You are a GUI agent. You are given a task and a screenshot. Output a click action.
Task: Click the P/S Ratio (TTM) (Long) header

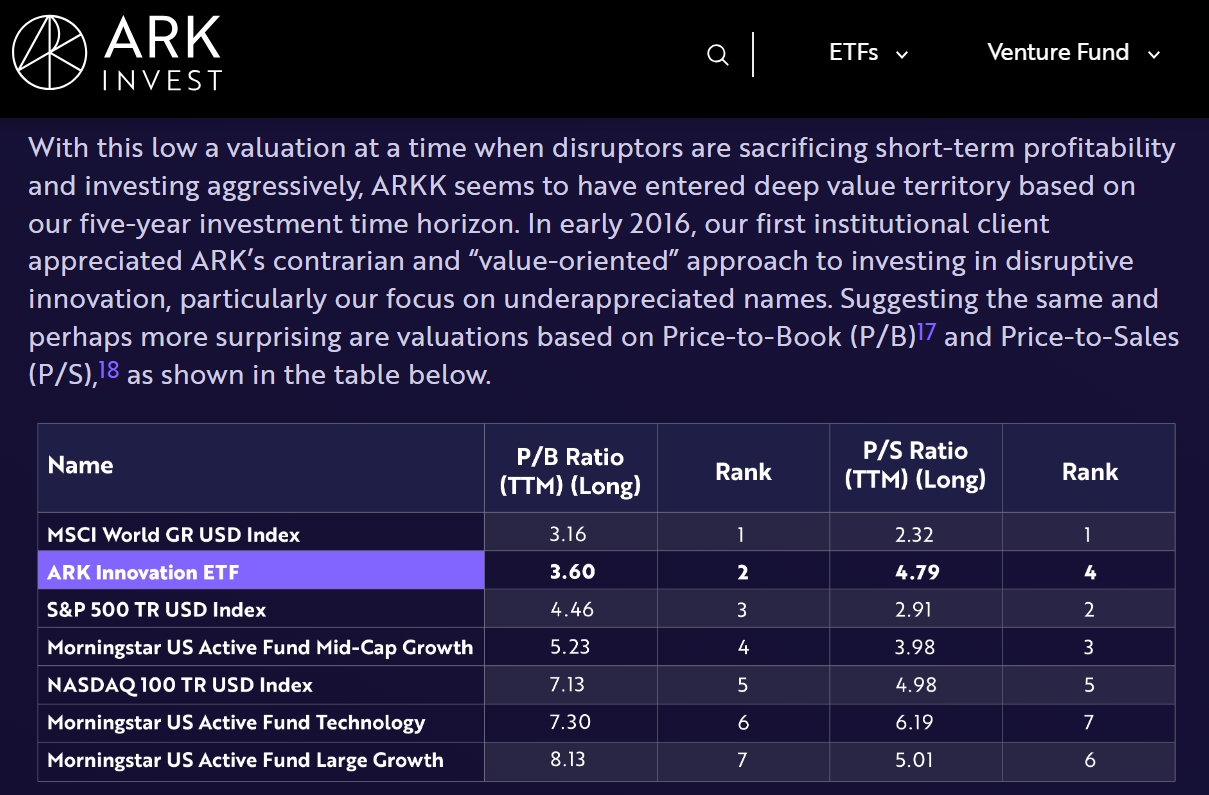915,465
